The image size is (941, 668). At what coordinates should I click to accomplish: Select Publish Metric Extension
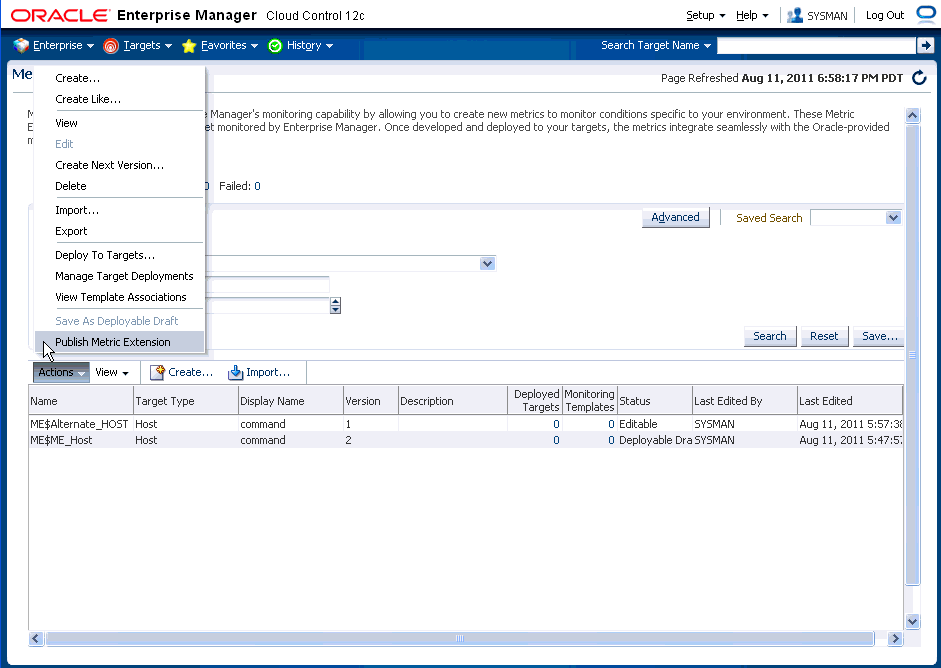tap(119, 342)
